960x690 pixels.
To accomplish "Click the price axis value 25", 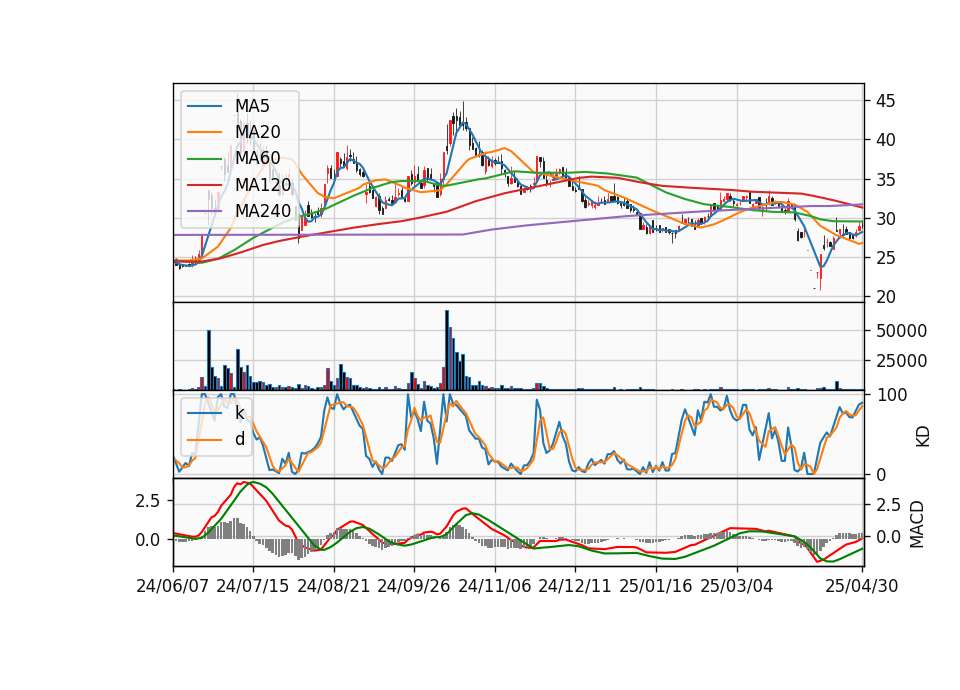I will point(885,258).
